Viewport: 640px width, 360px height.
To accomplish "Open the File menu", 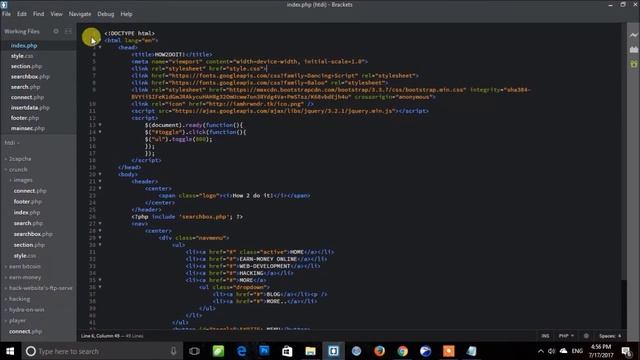I will click(7, 14).
